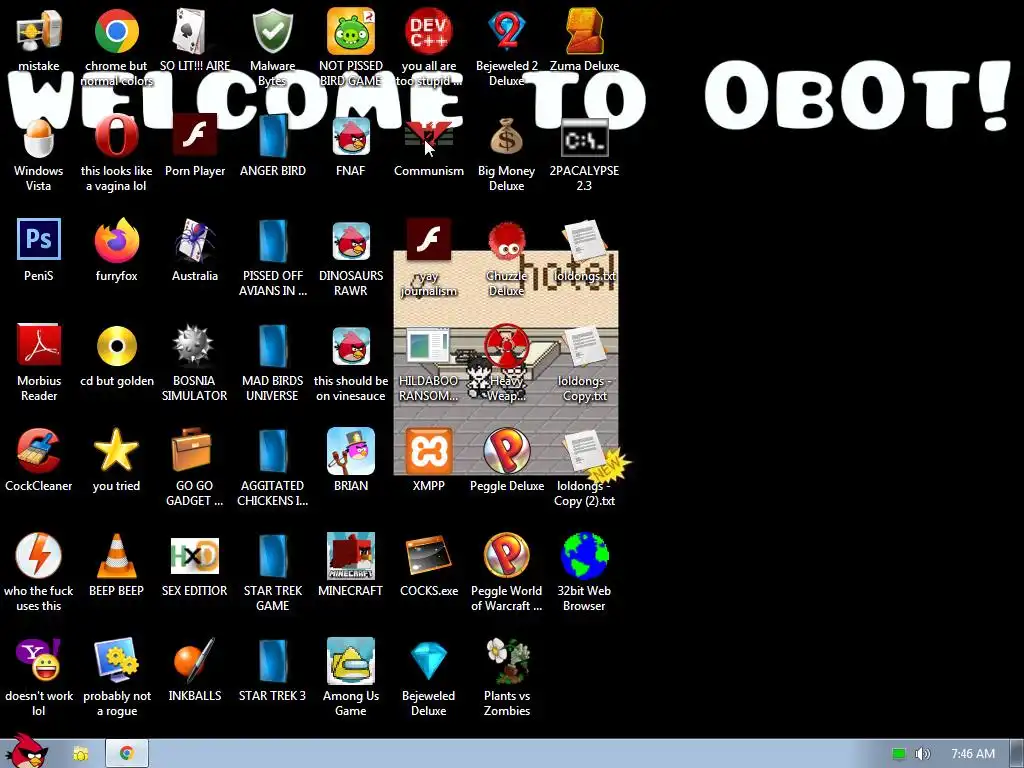1024x768 pixels.
Task: Open BEEP BEEP VLC cone icon
Action: click(116, 556)
